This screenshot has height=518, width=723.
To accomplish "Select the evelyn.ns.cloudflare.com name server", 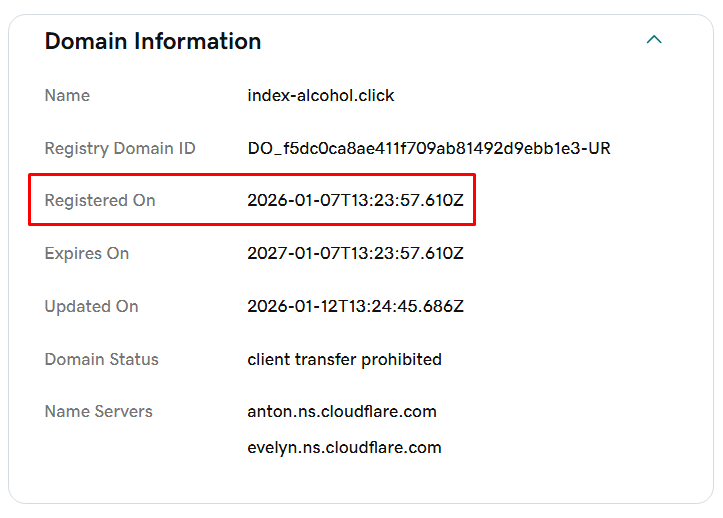I will click(x=344, y=448).
